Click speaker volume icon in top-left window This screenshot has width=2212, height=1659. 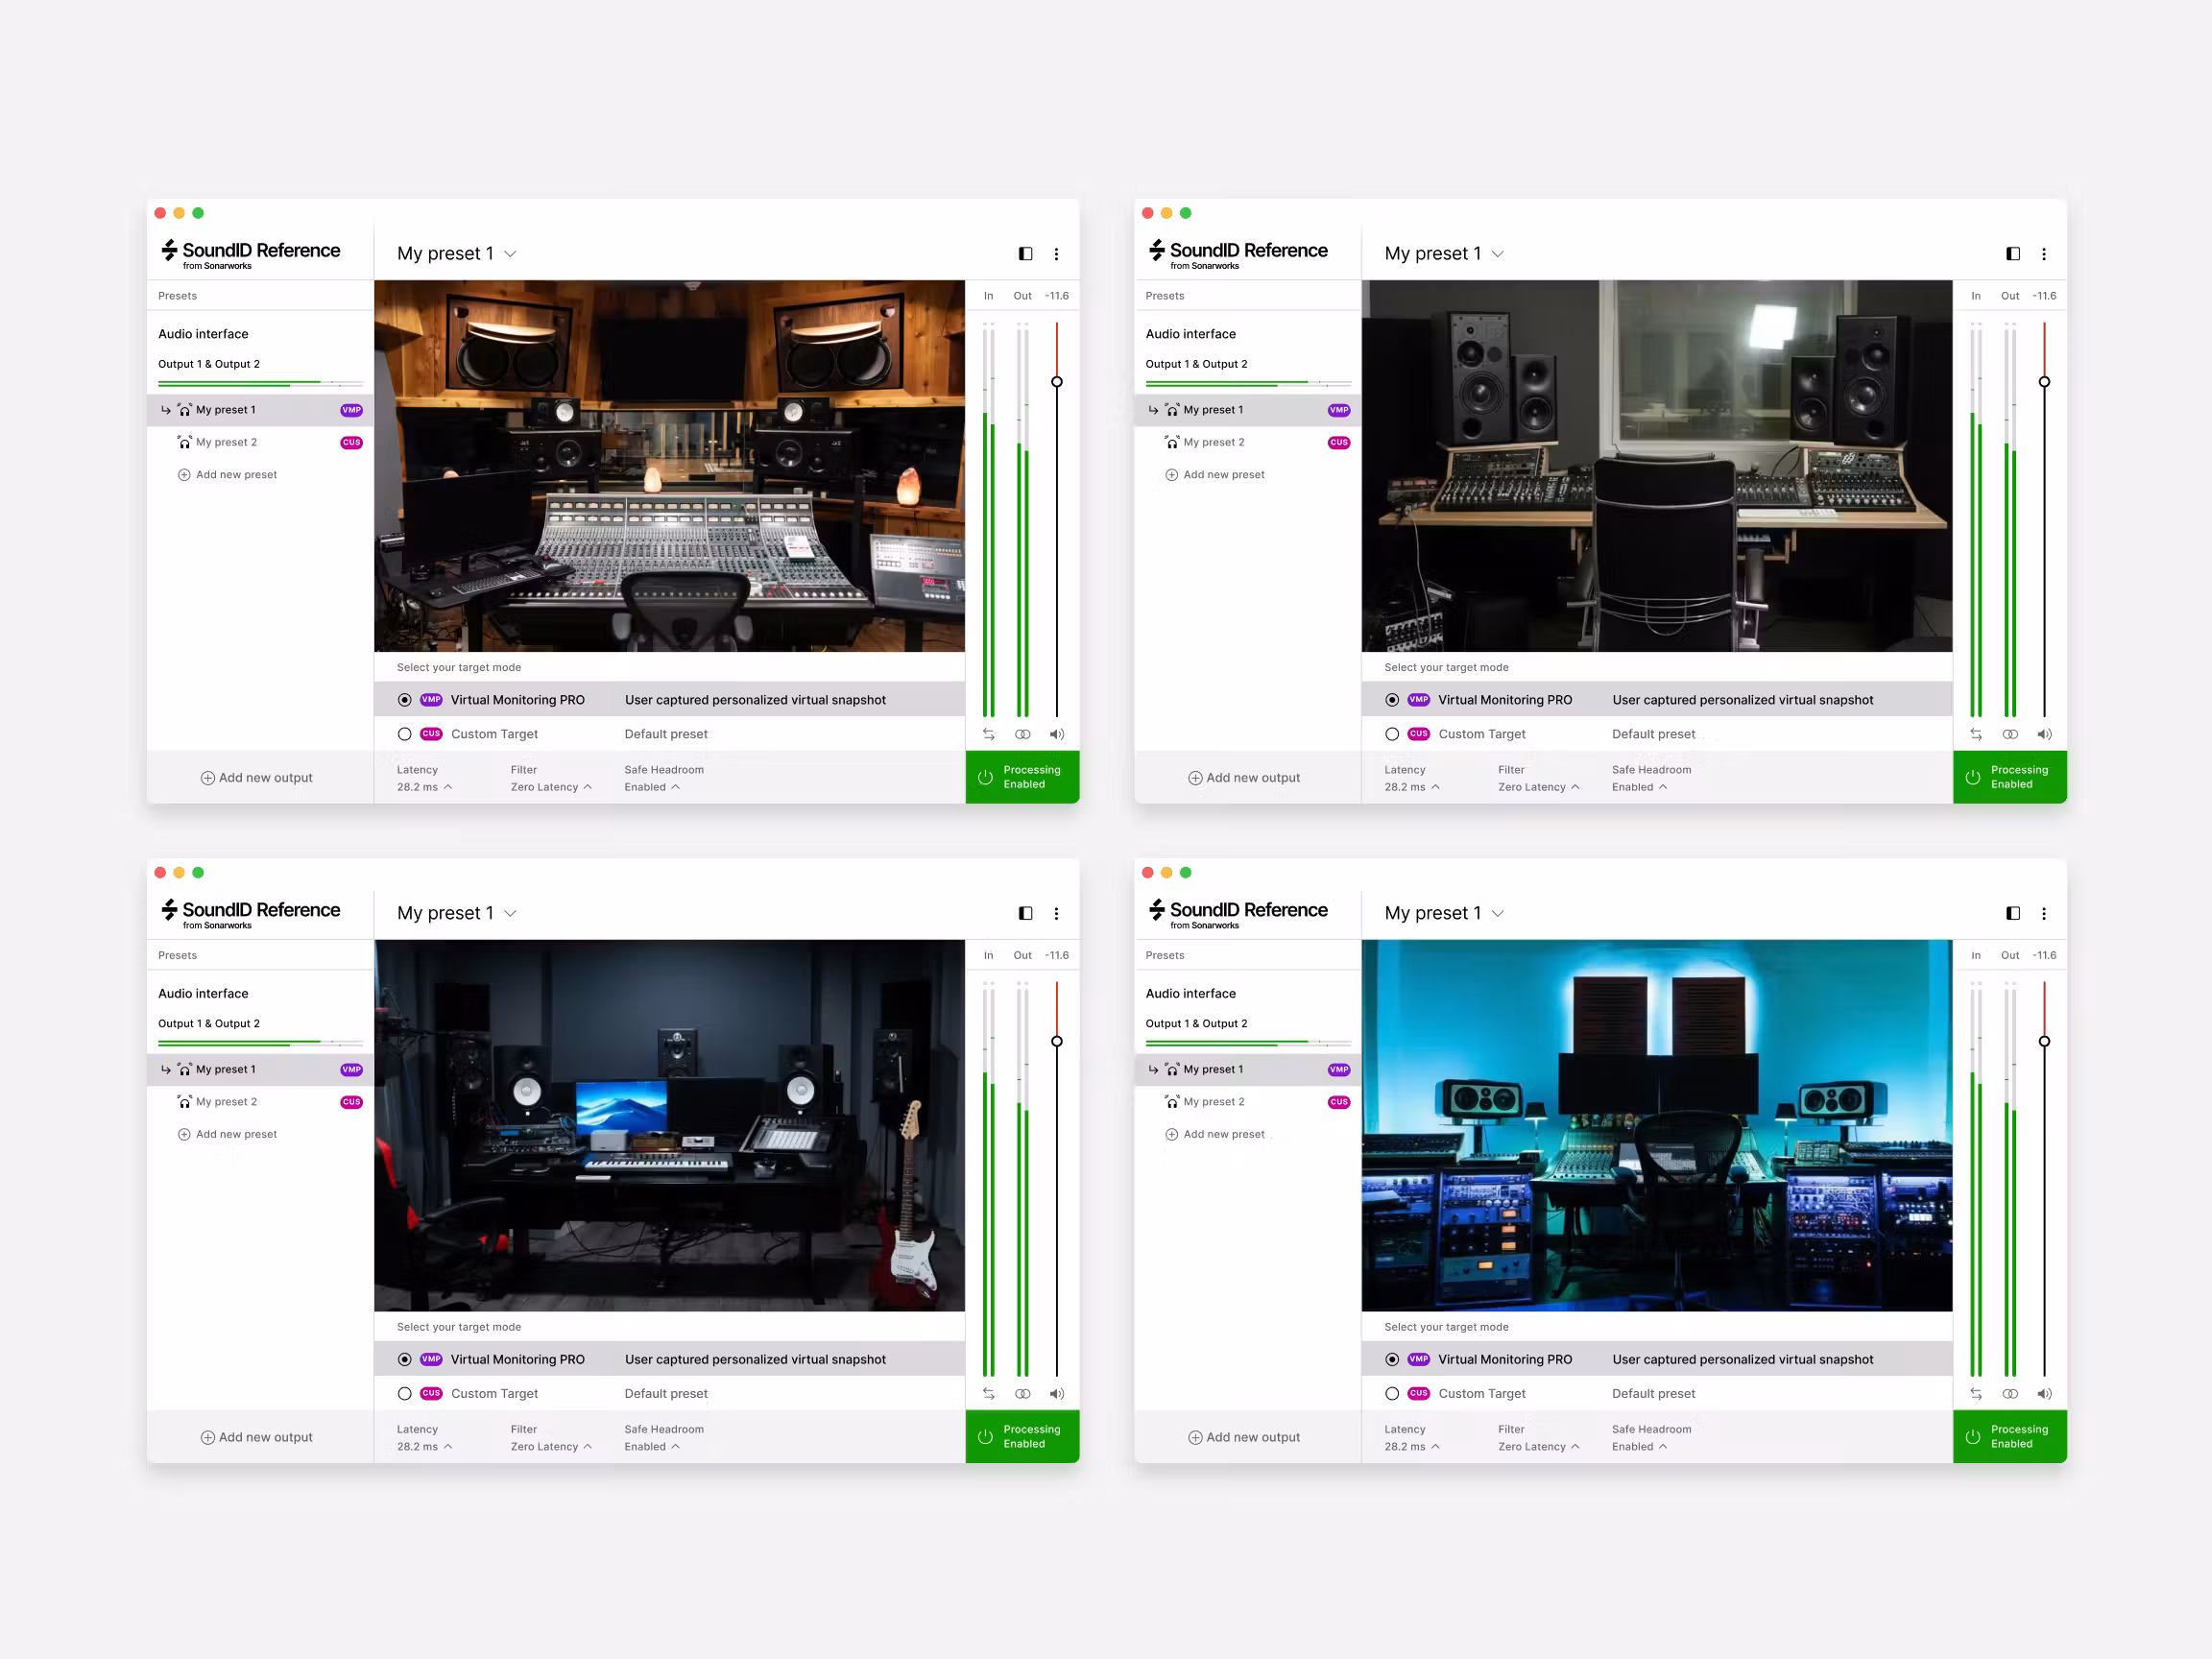coord(1057,734)
